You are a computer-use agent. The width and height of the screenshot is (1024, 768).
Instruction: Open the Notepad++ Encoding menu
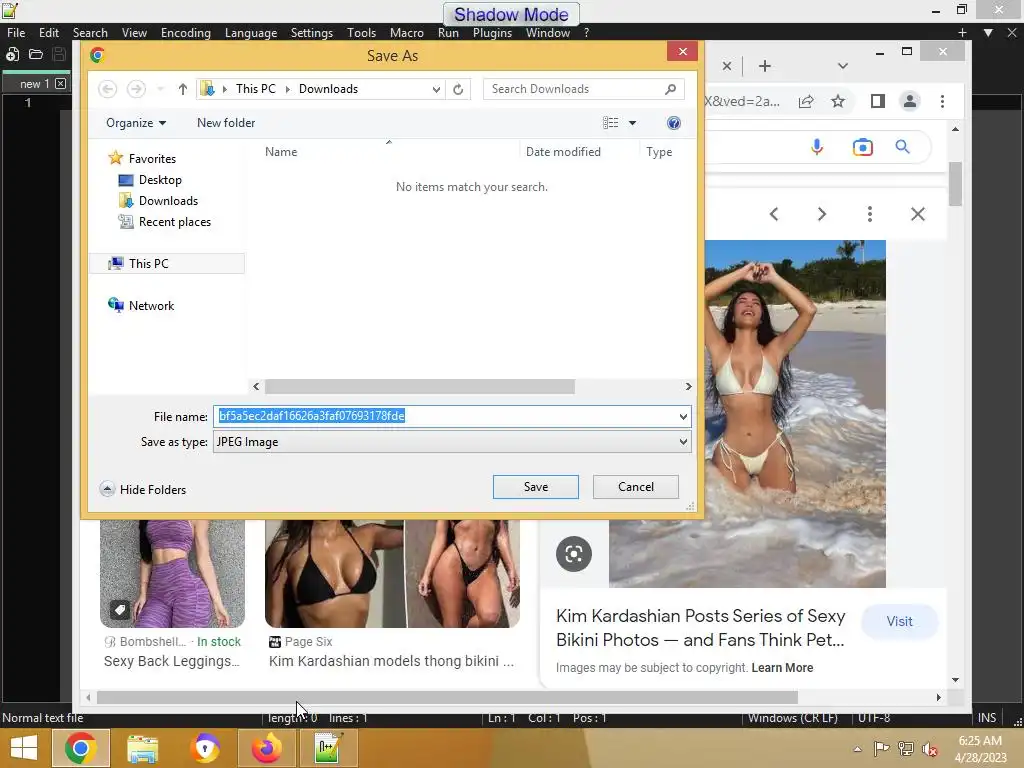coord(185,33)
